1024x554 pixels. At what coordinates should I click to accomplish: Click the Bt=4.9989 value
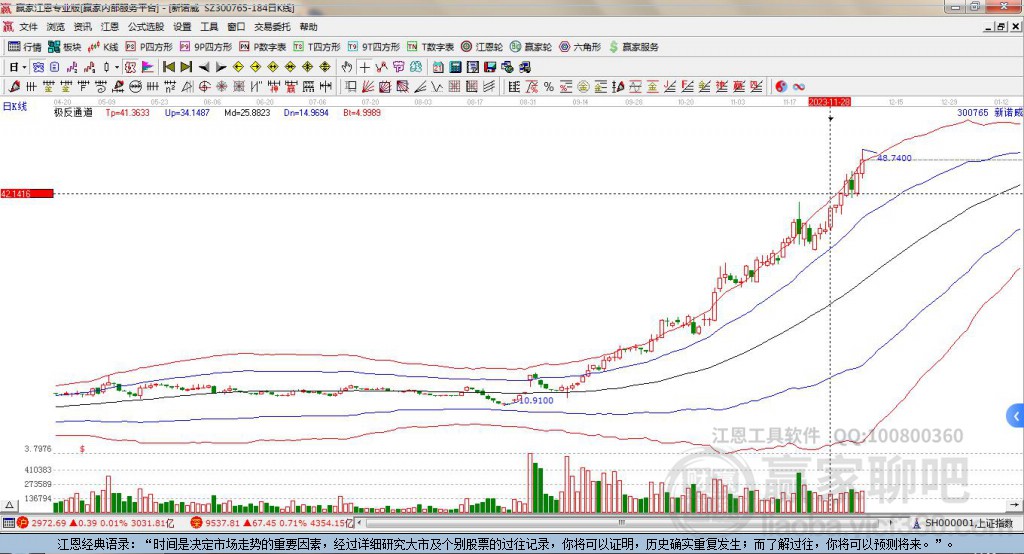(x=362, y=112)
